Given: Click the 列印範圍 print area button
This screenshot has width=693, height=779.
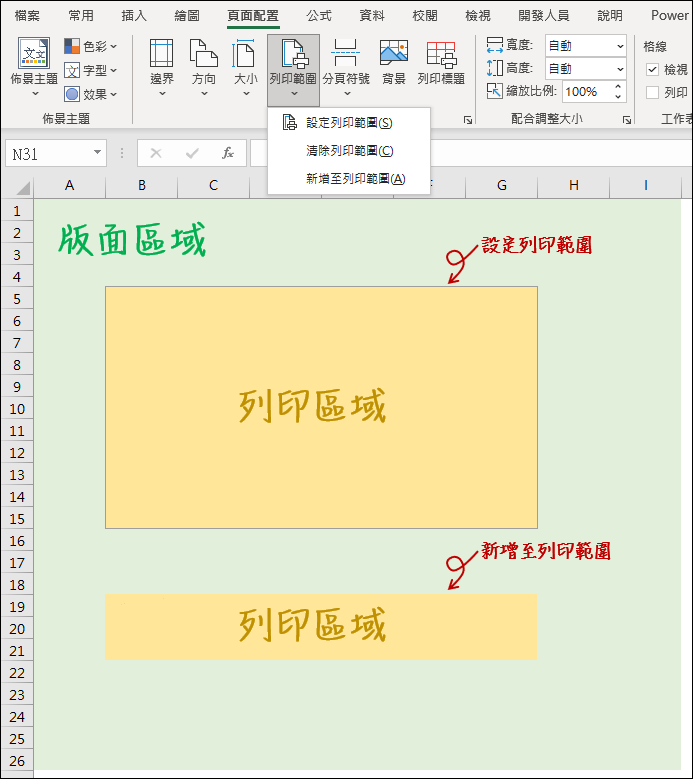Looking at the screenshot, I should pyautogui.click(x=293, y=70).
